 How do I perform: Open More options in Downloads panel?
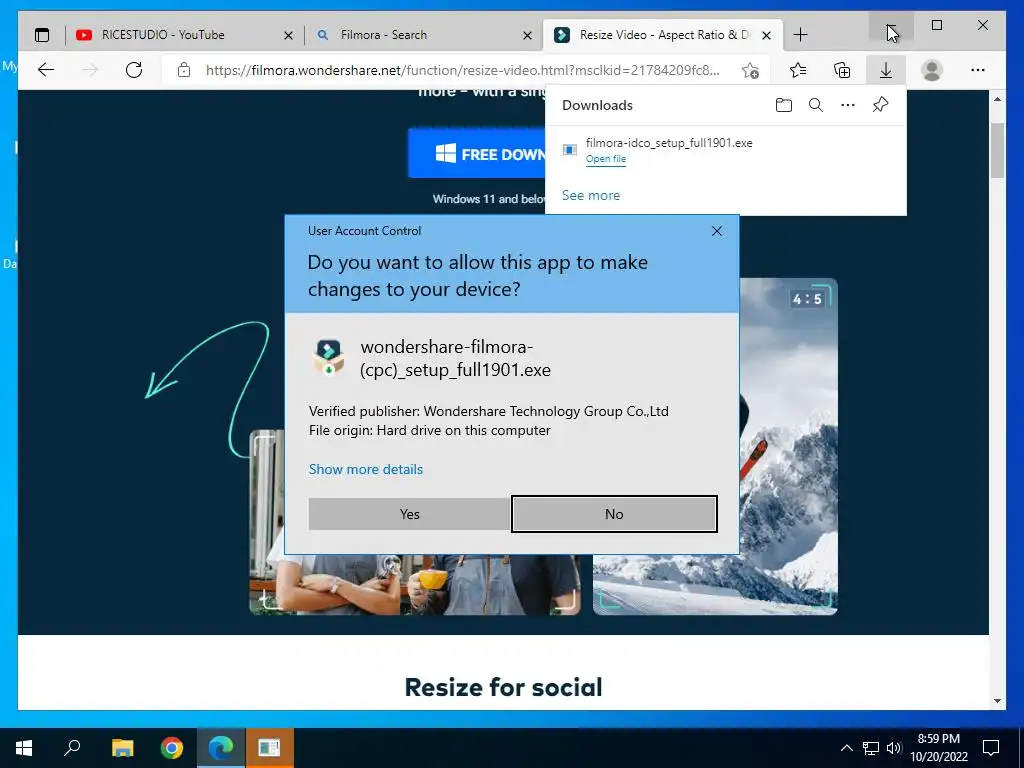tap(848, 105)
